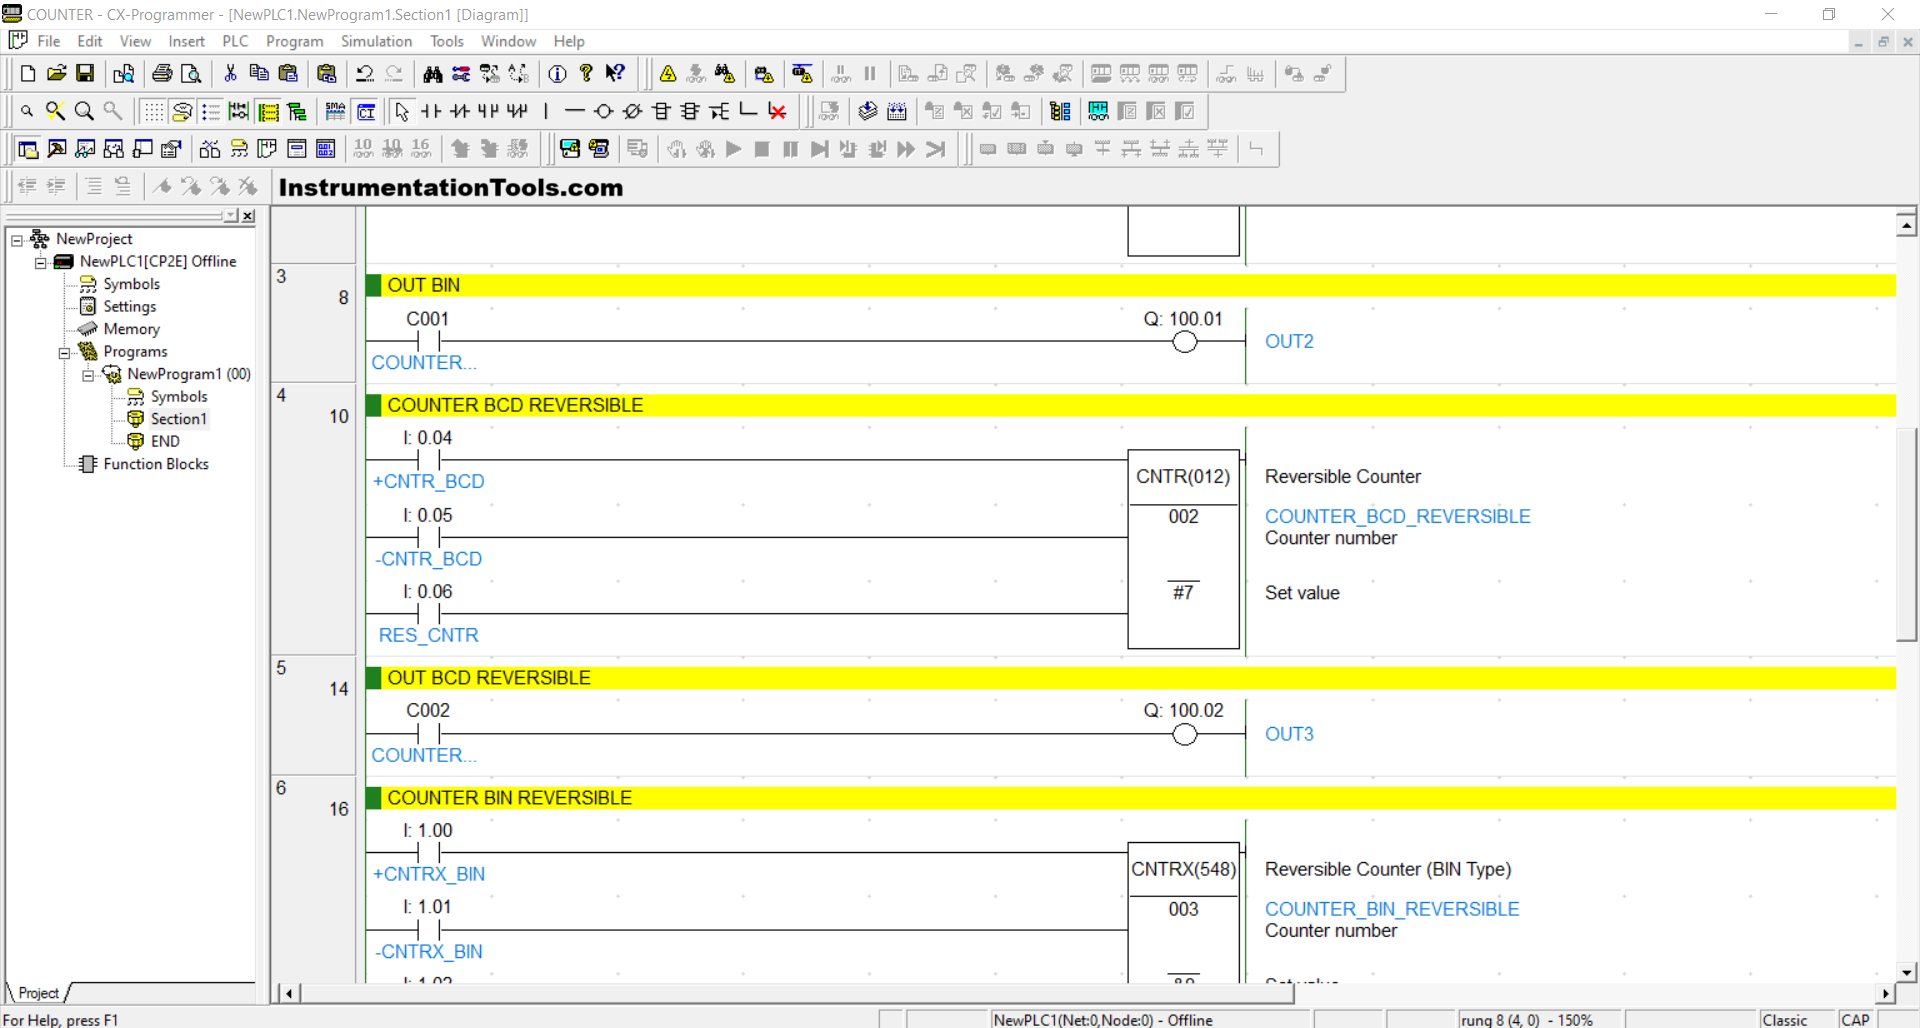Insert a new closed coil
Screen dimensions: 1920x1028
click(x=632, y=111)
